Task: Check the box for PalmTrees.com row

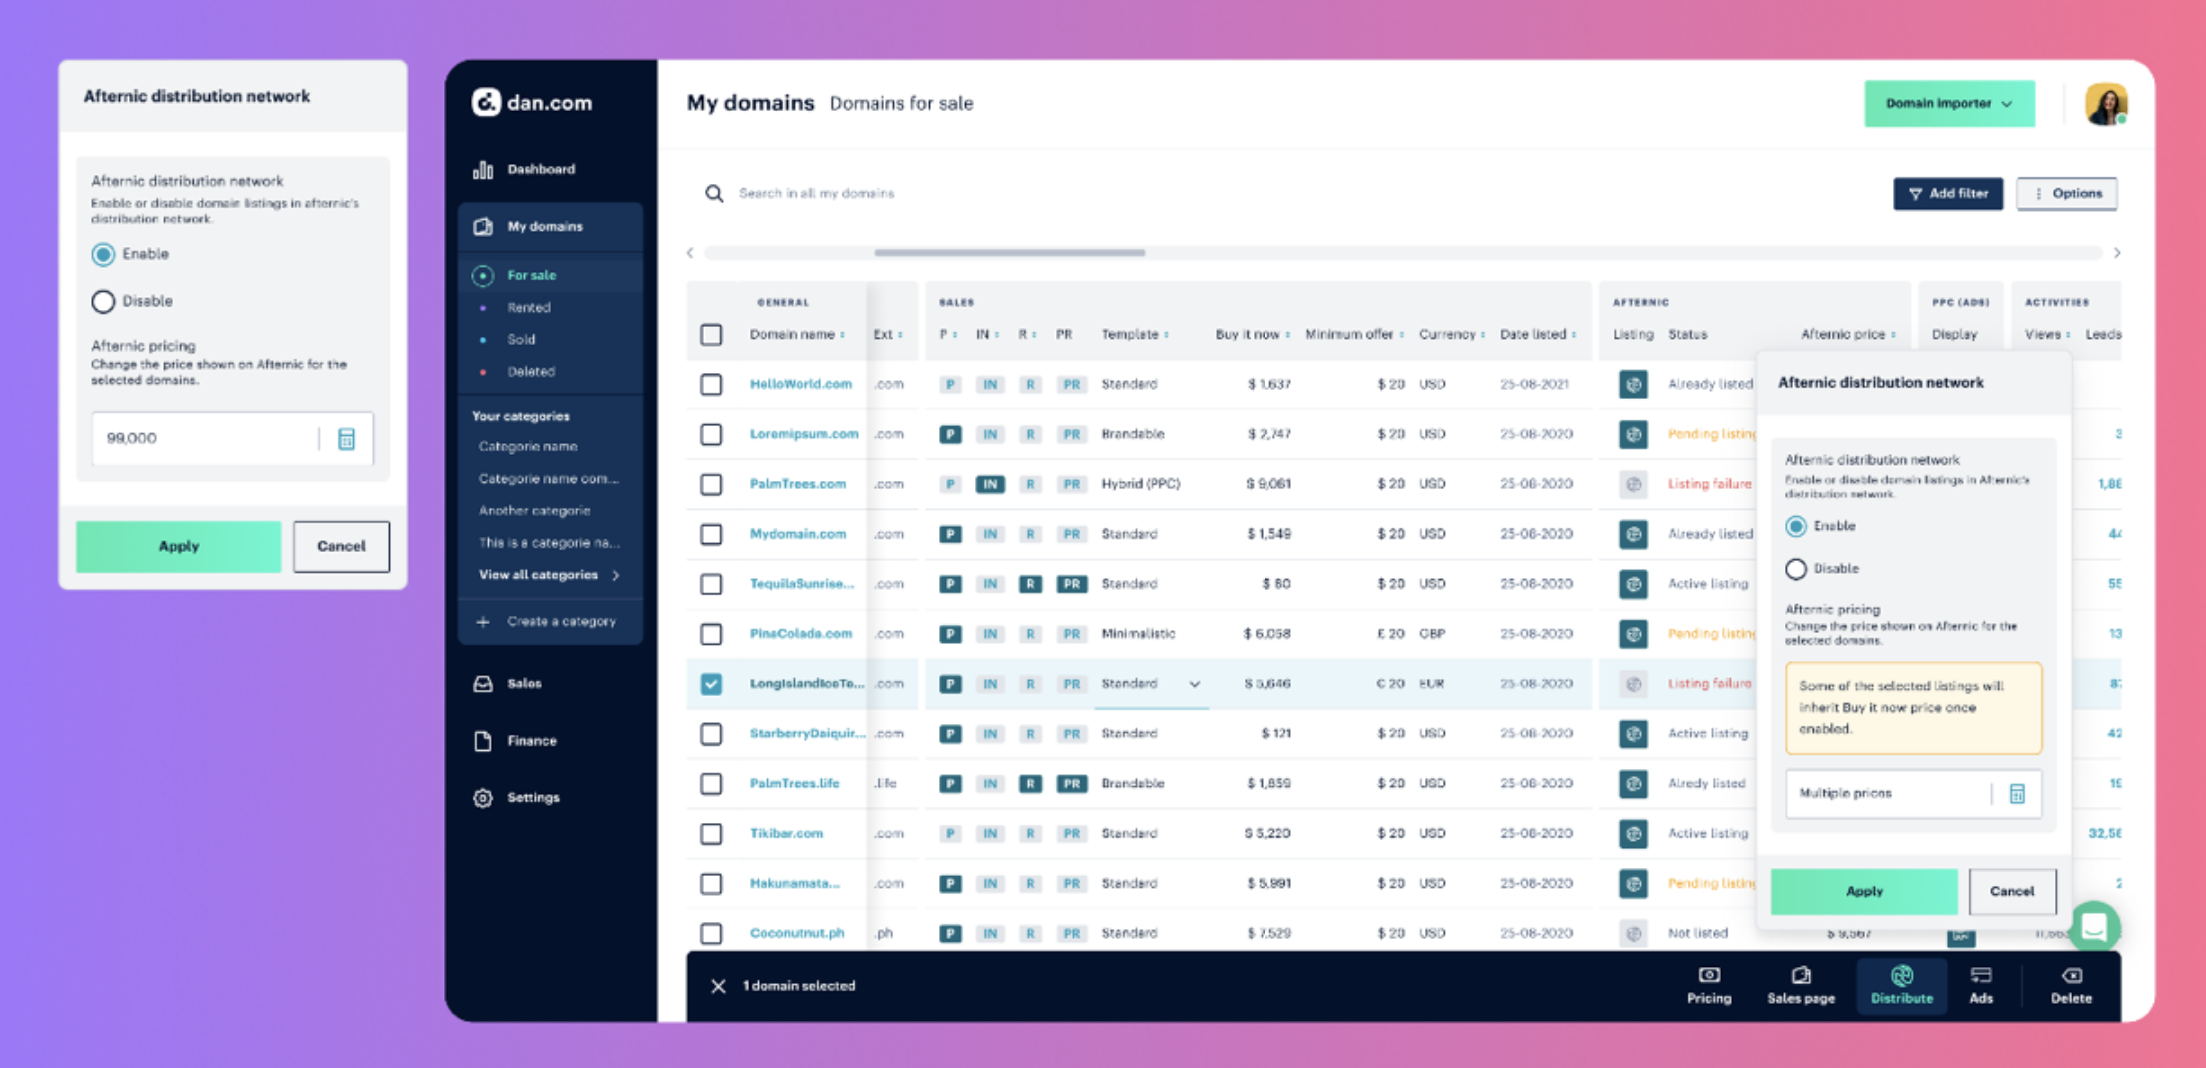Action: click(x=711, y=484)
